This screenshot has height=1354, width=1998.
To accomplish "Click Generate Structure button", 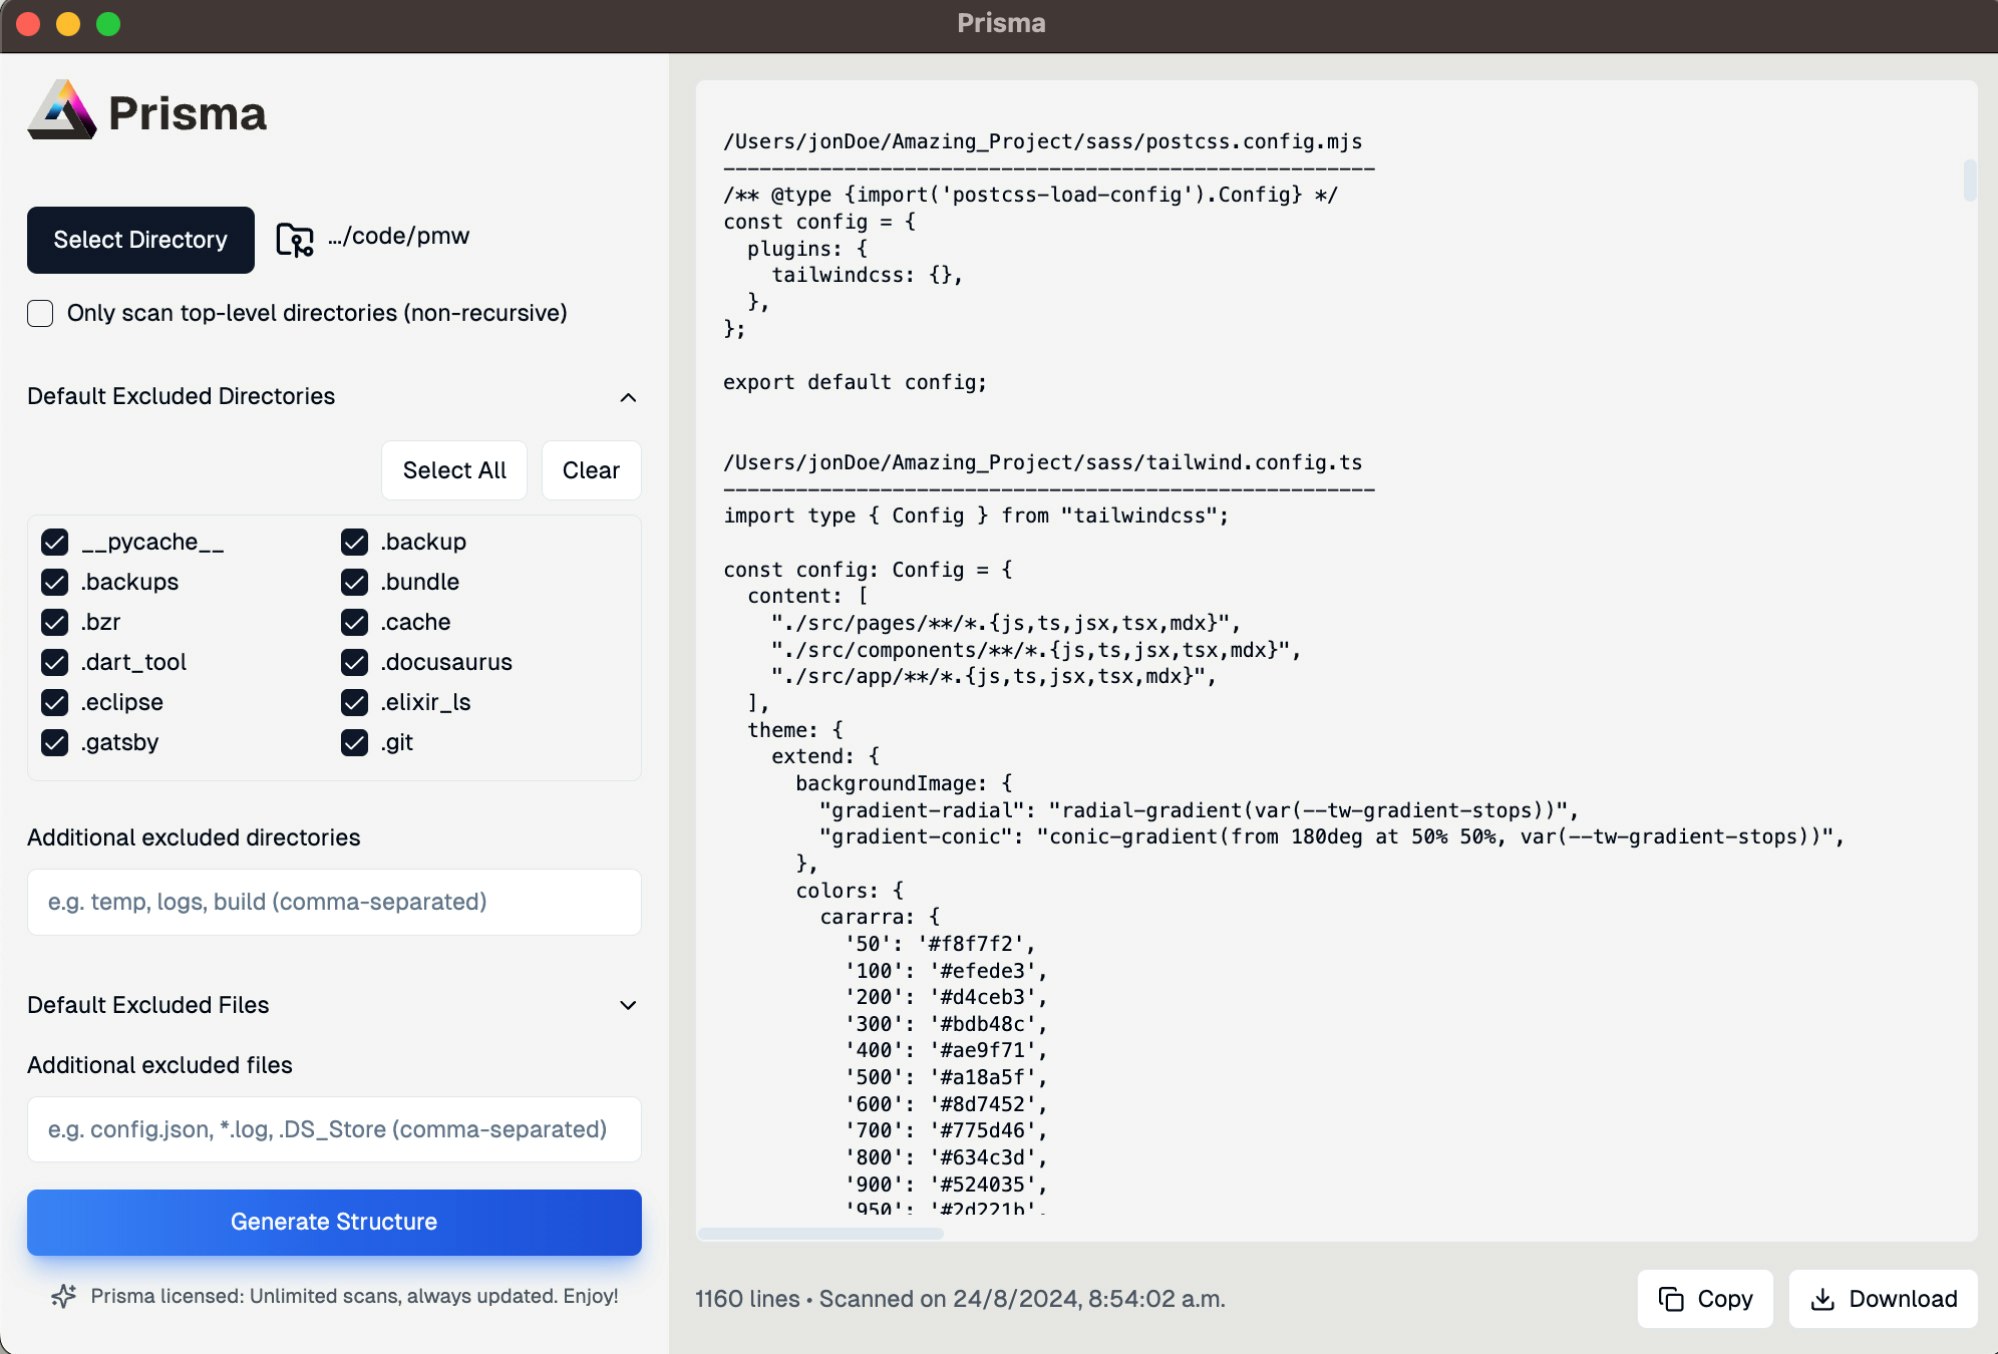I will (x=334, y=1222).
